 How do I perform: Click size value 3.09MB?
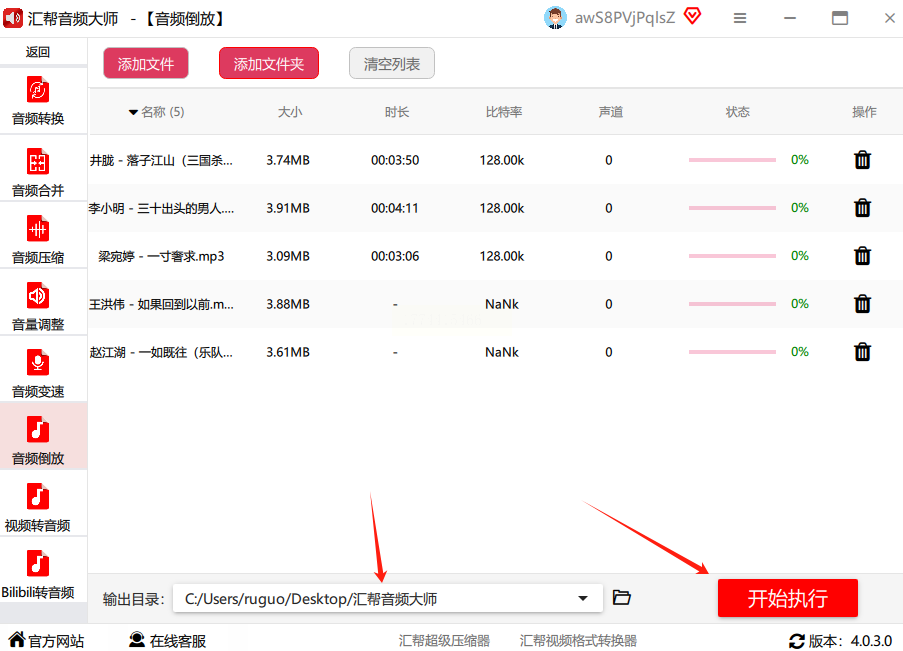click(x=288, y=256)
